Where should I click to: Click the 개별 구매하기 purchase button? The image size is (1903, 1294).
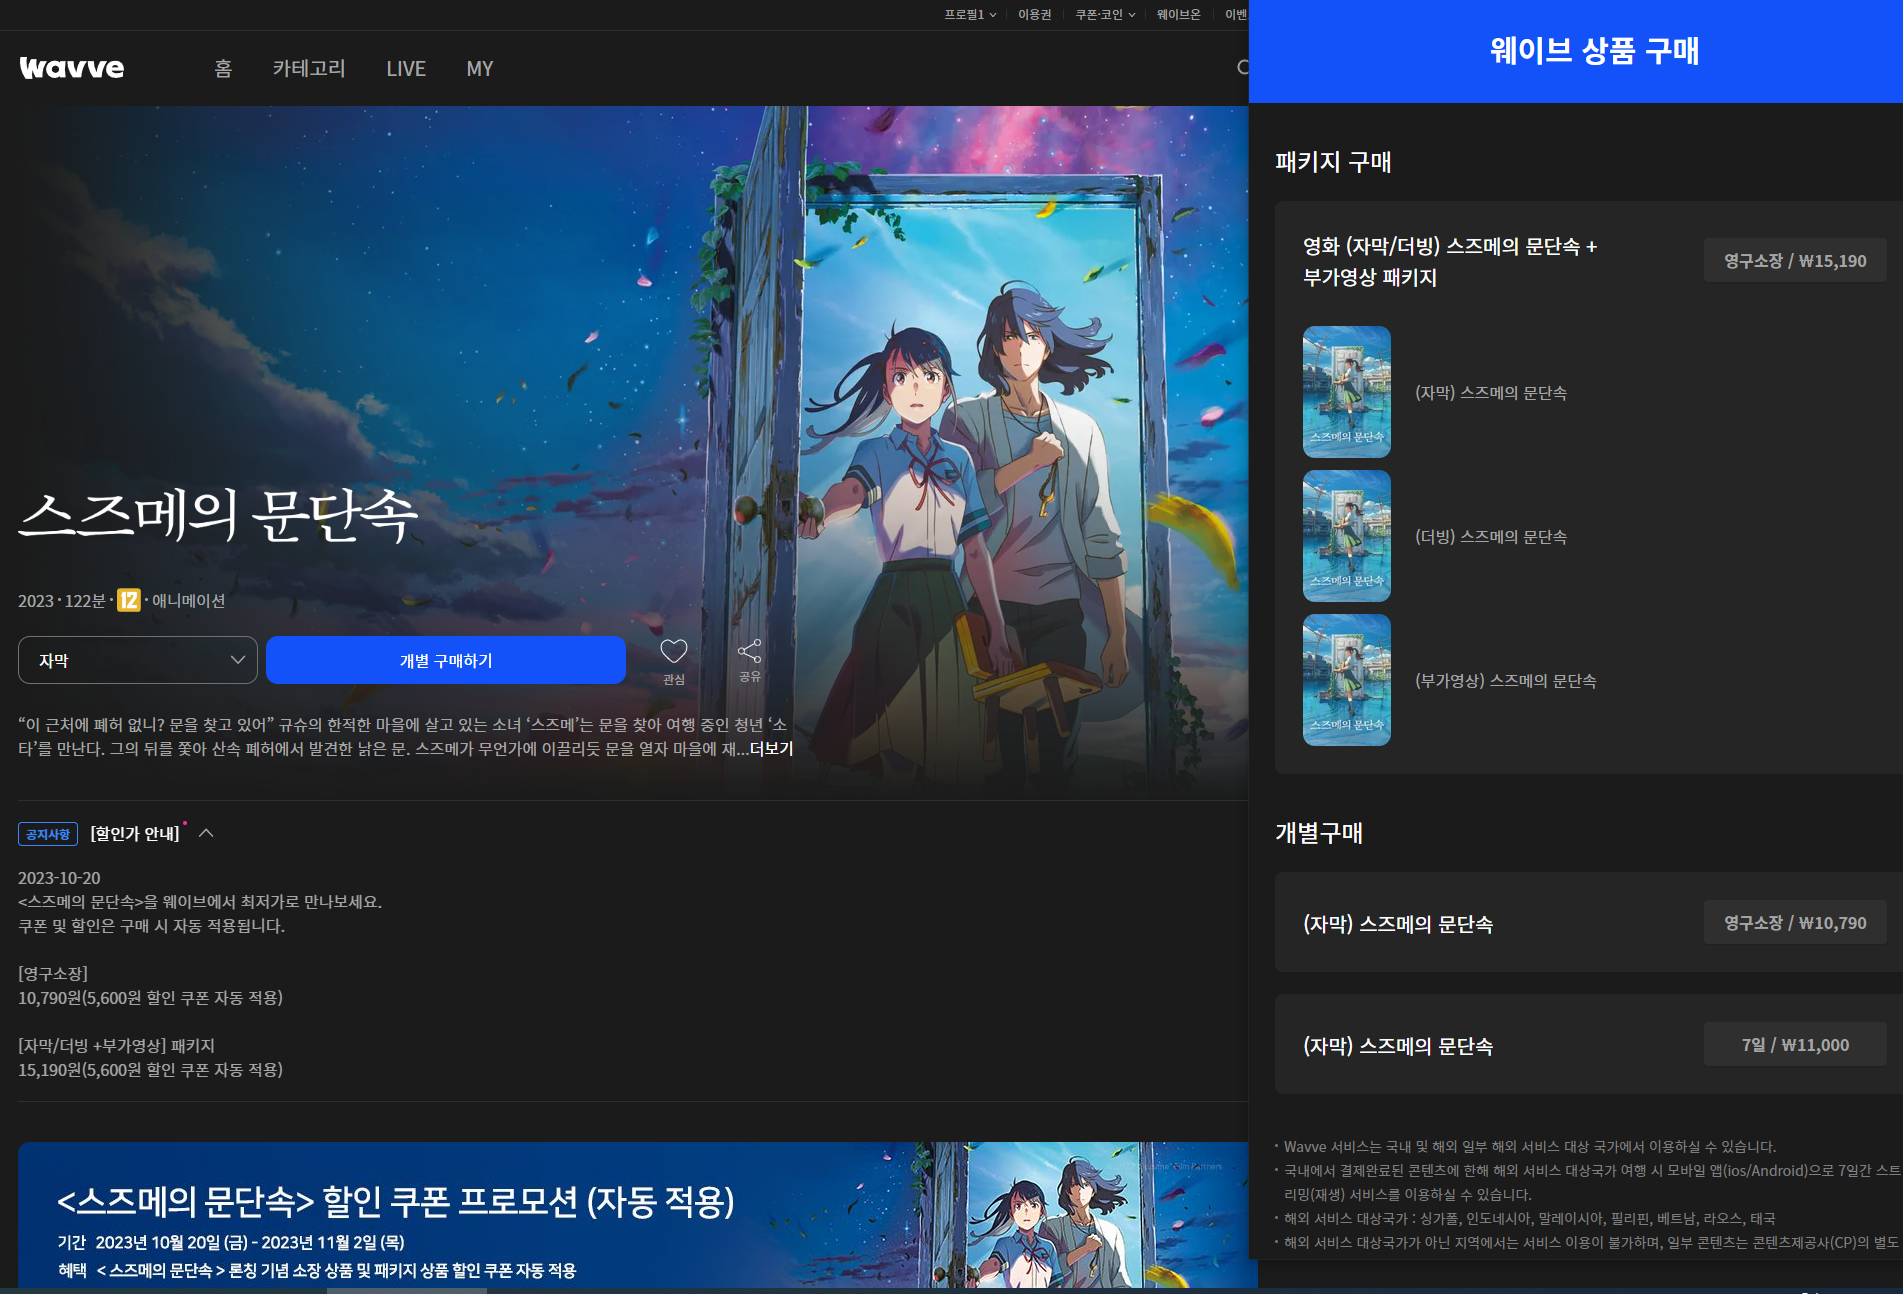tap(444, 660)
